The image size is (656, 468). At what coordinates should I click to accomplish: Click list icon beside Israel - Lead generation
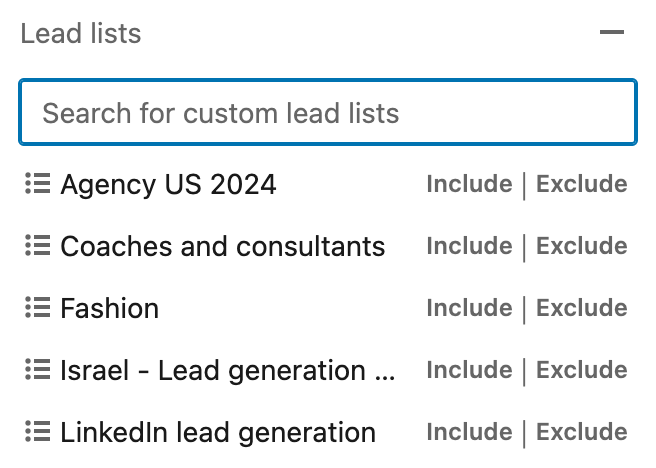[38, 369]
